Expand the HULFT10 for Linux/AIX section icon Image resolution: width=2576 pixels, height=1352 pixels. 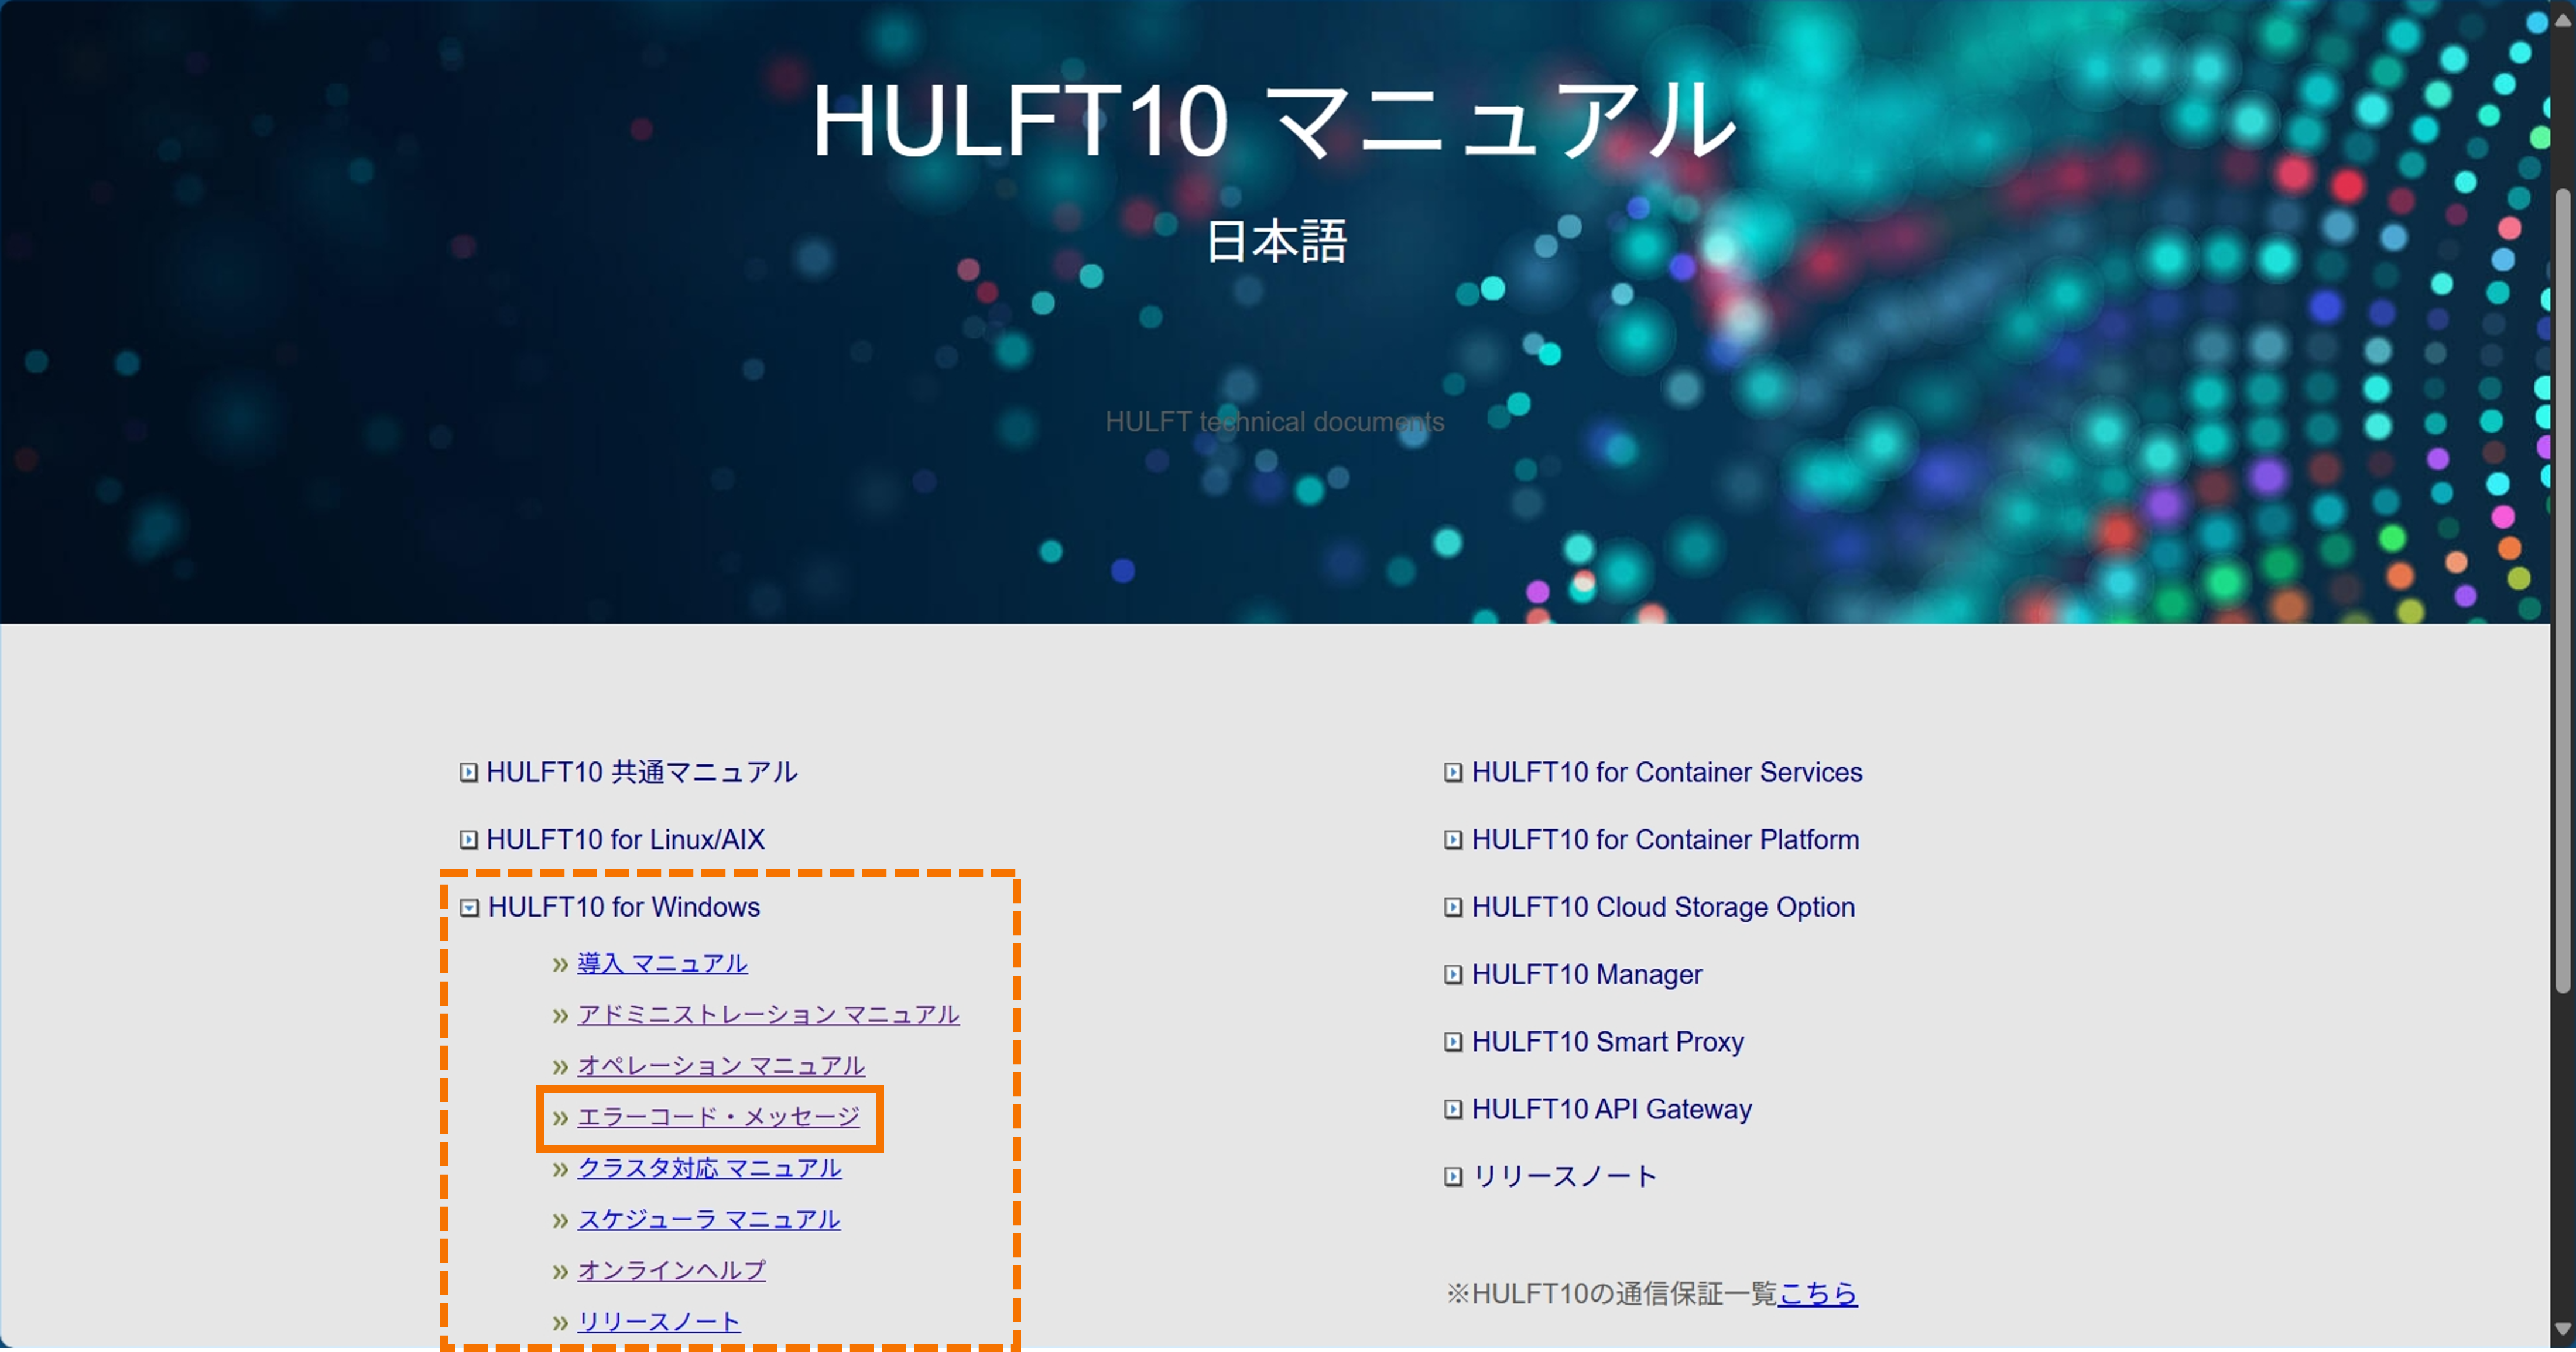(x=468, y=840)
